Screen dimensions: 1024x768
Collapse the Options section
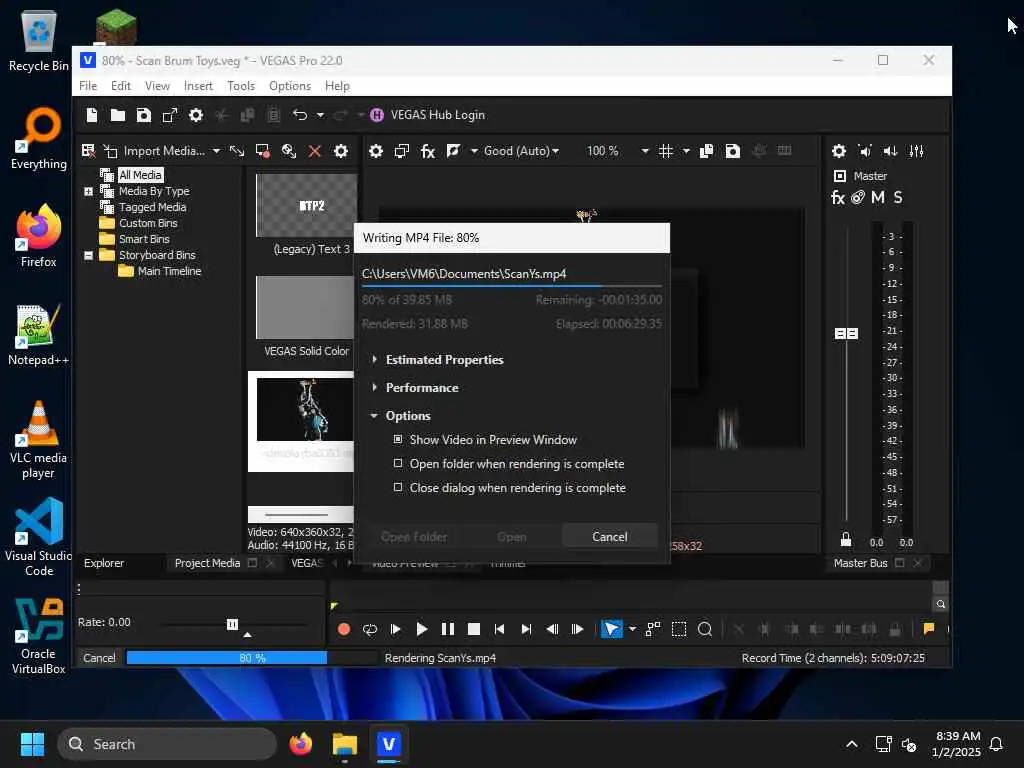click(374, 415)
